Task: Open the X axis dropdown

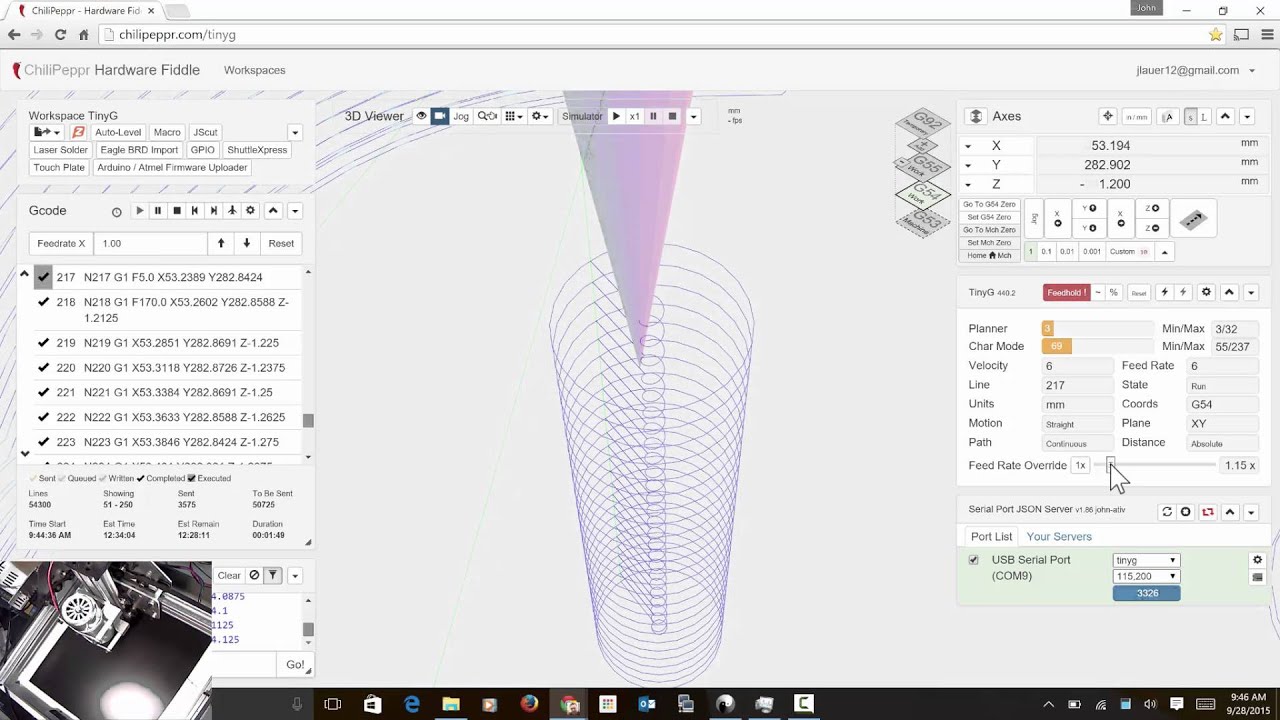Action: click(967, 146)
